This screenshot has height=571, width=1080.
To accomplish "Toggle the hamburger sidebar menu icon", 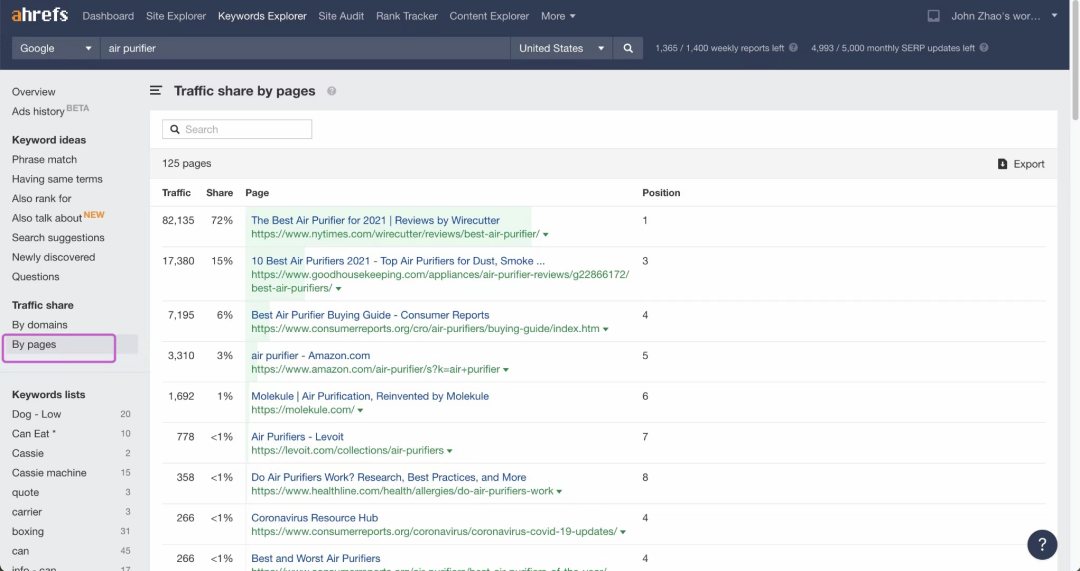I will [156, 90].
